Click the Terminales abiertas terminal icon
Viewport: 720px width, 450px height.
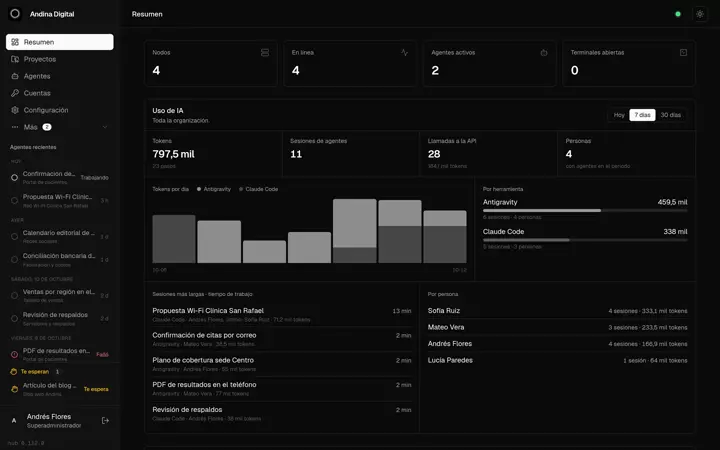[683, 53]
